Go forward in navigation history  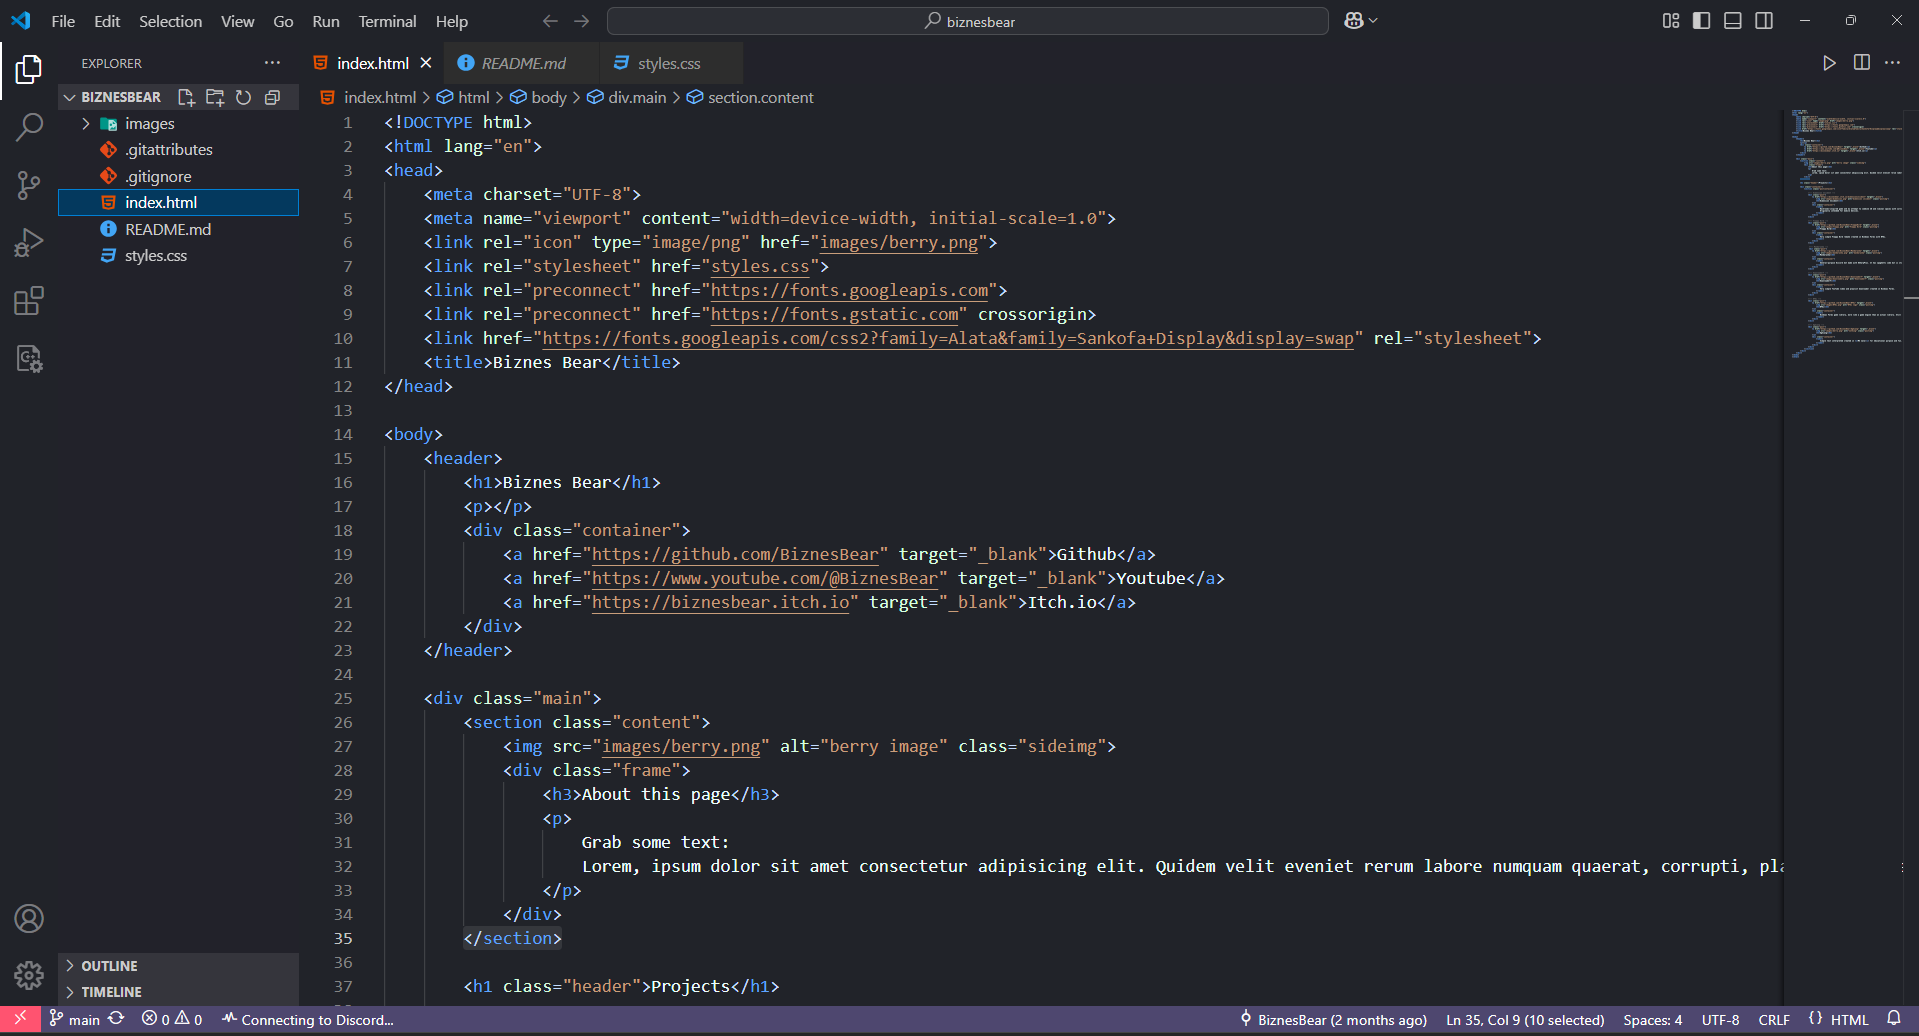click(x=582, y=21)
